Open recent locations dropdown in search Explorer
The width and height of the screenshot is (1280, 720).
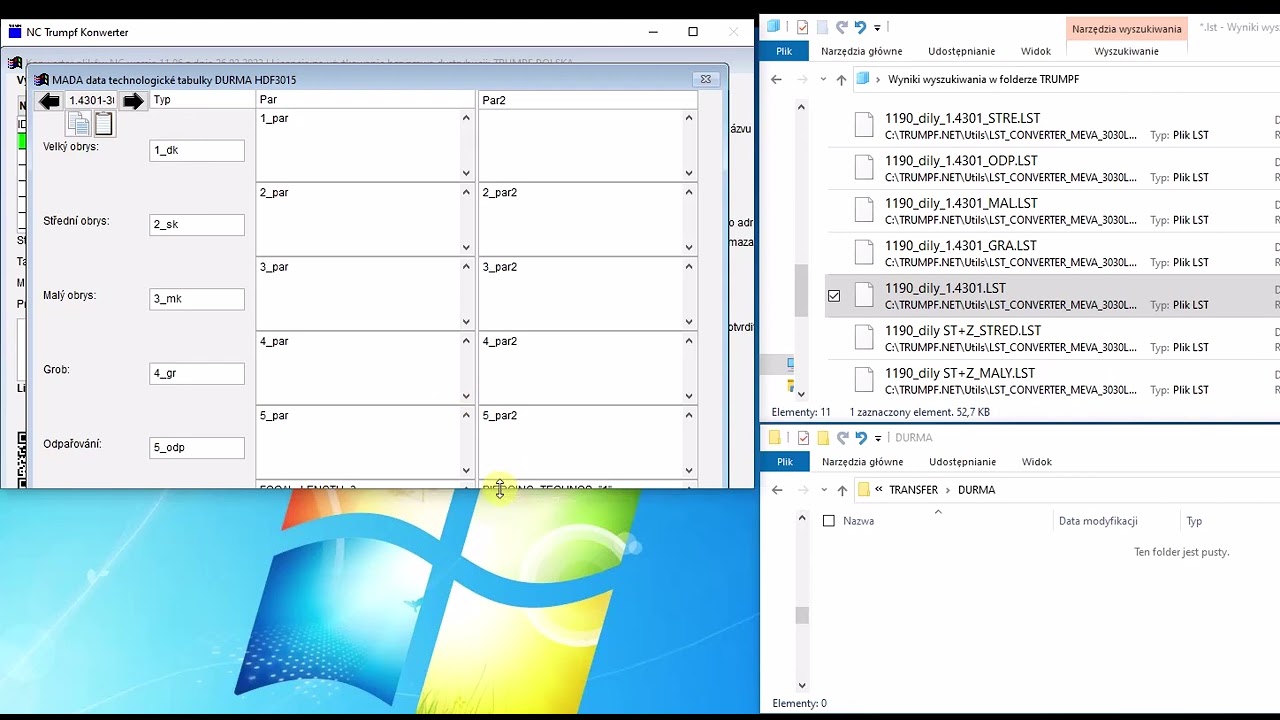[x=822, y=80]
